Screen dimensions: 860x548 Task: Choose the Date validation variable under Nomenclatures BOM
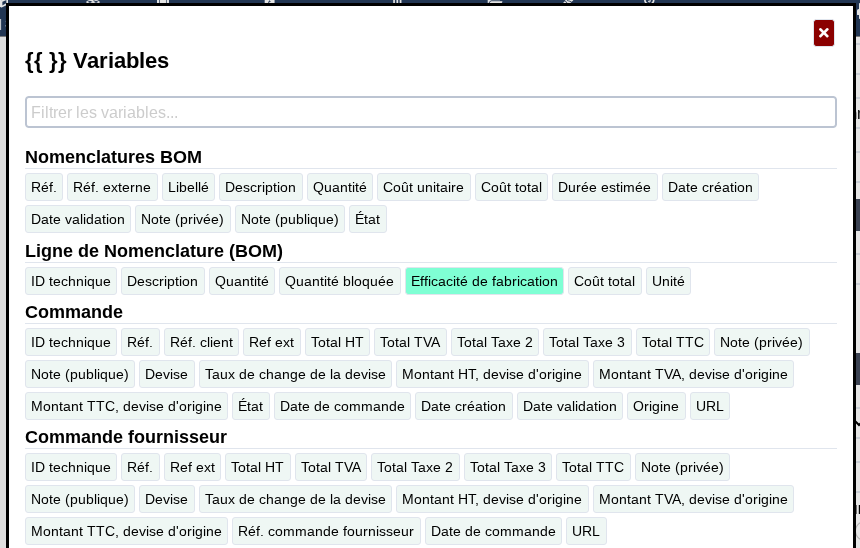pyautogui.click(x=78, y=219)
